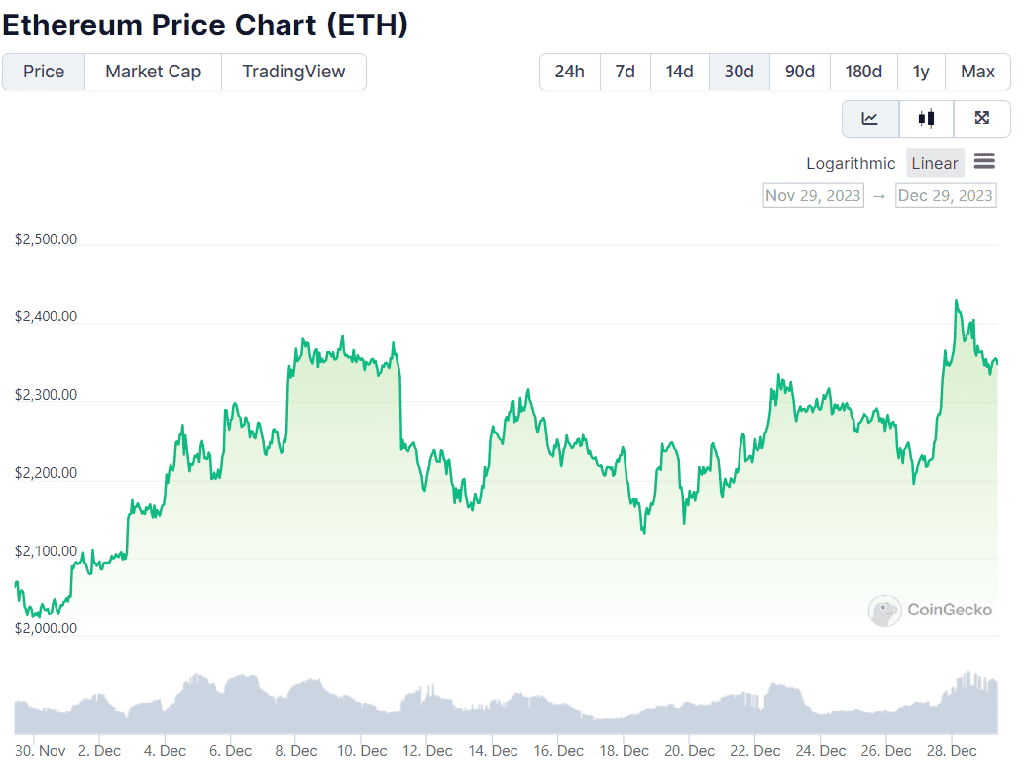Open chart hamburger menu icon
The width and height of the screenshot is (1024, 768).
tap(984, 162)
